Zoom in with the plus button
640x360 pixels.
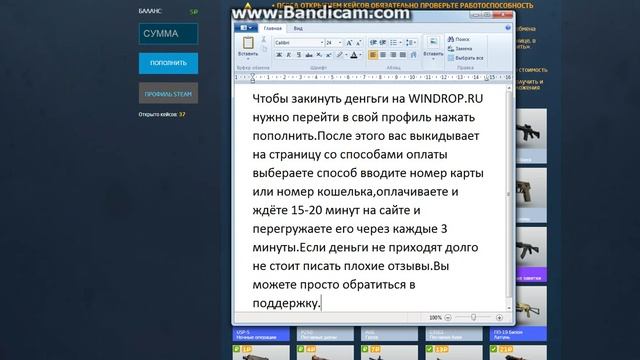(x=499, y=318)
